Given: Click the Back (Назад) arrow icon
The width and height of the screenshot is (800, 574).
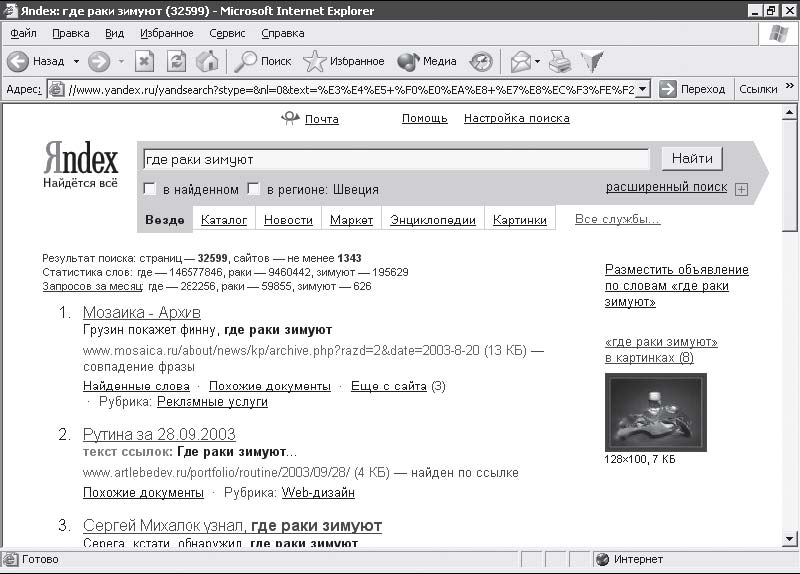Looking at the screenshot, I should (x=18, y=61).
